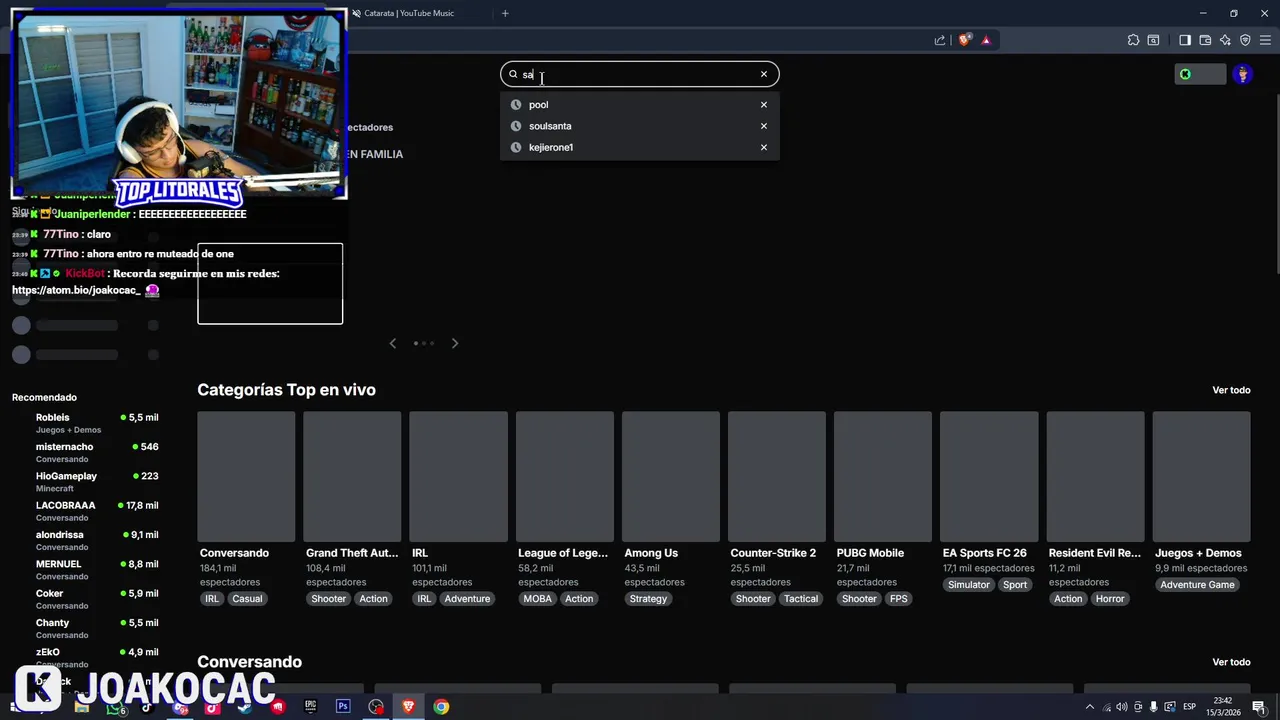Open Photoshop from the taskbar
This screenshot has width=1280, height=720.
pyautogui.click(x=343, y=707)
